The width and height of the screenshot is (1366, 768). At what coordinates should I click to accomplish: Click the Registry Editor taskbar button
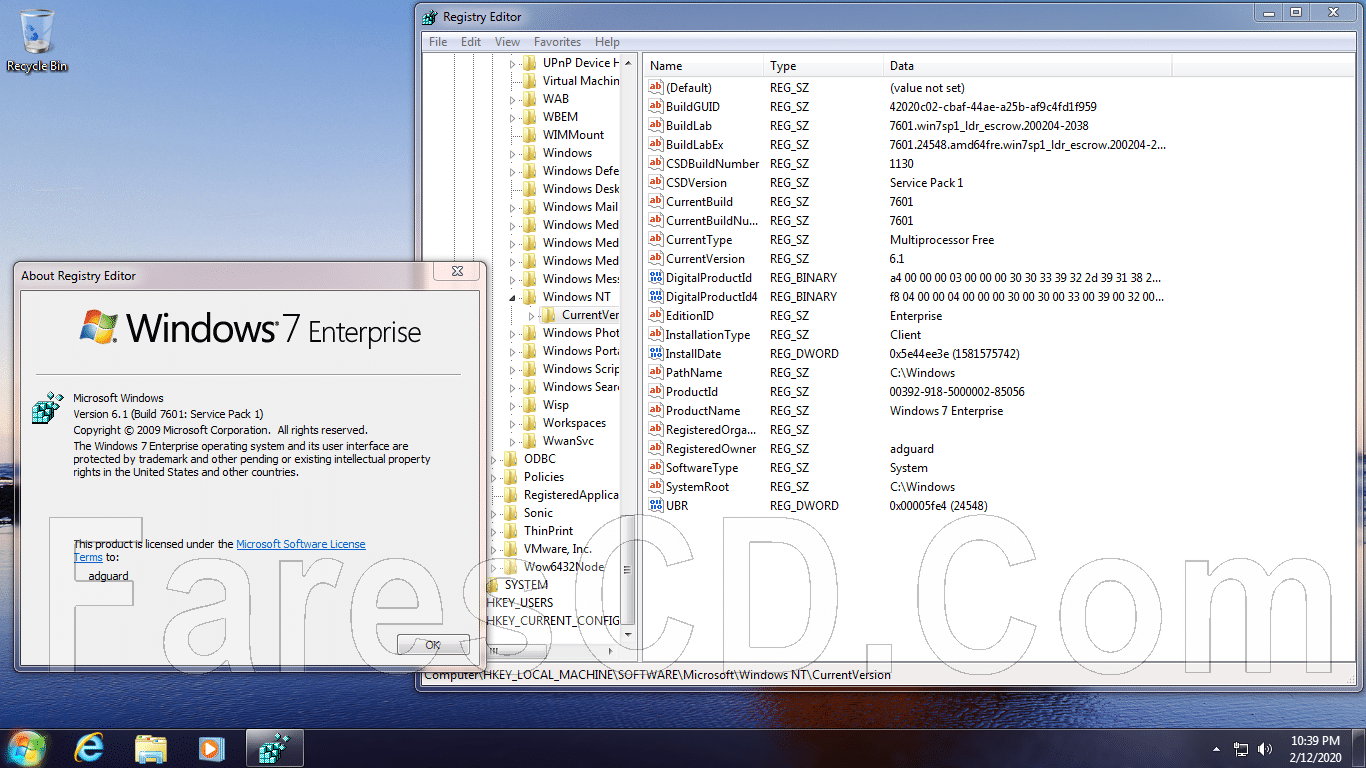pyautogui.click(x=274, y=748)
